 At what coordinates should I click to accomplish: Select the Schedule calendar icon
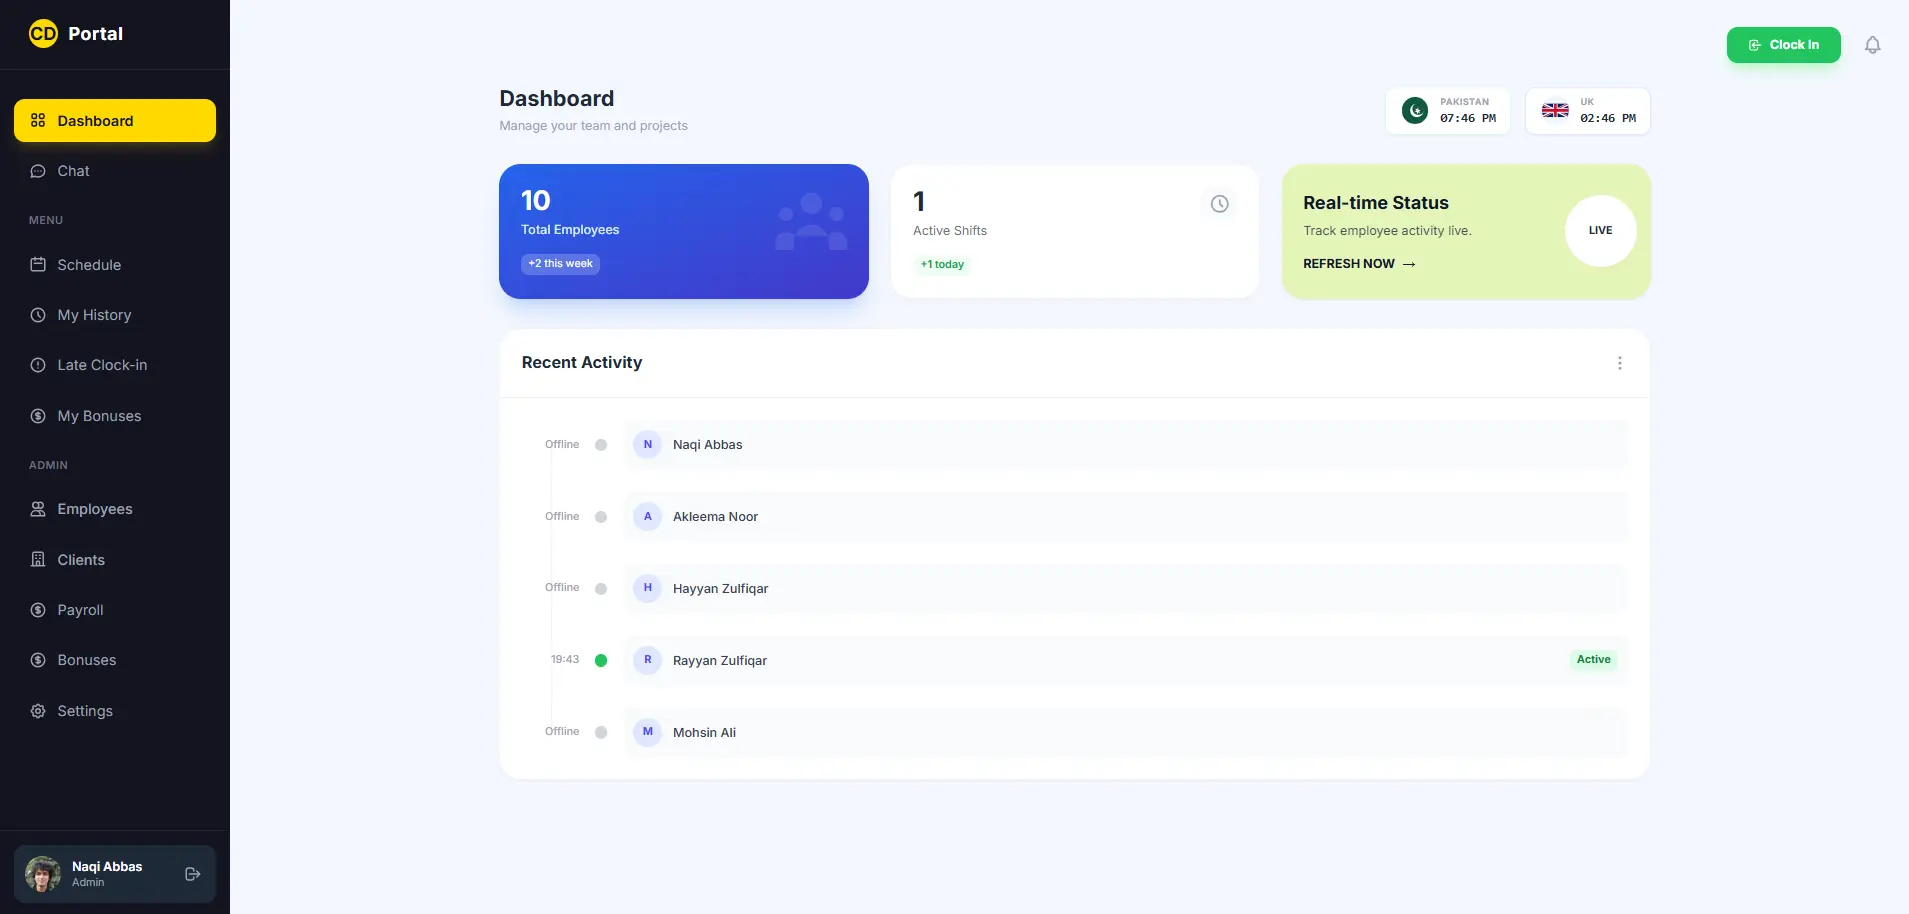point(37,264)
